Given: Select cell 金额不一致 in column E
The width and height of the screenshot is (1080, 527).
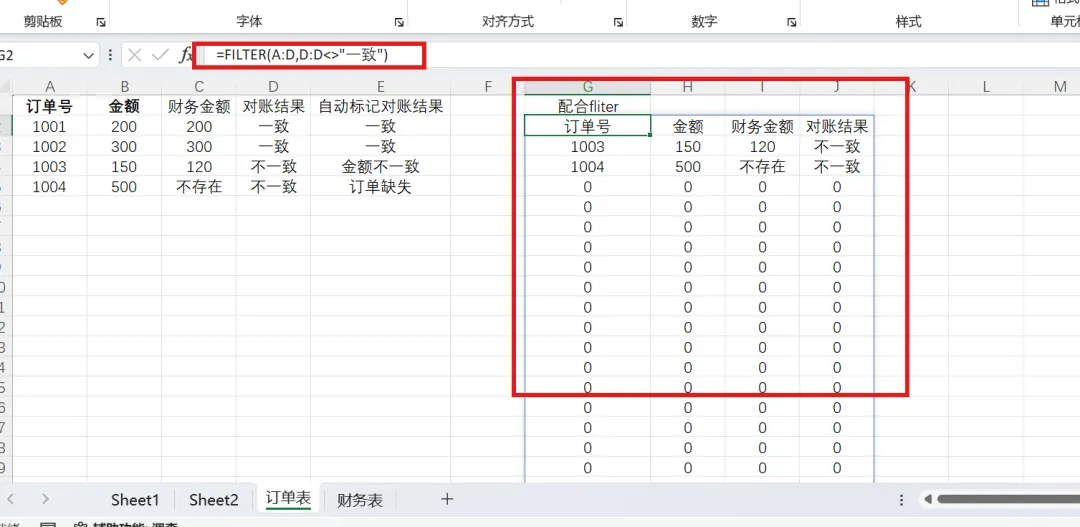Looking at the screenshot, I should tap(380, 167).
